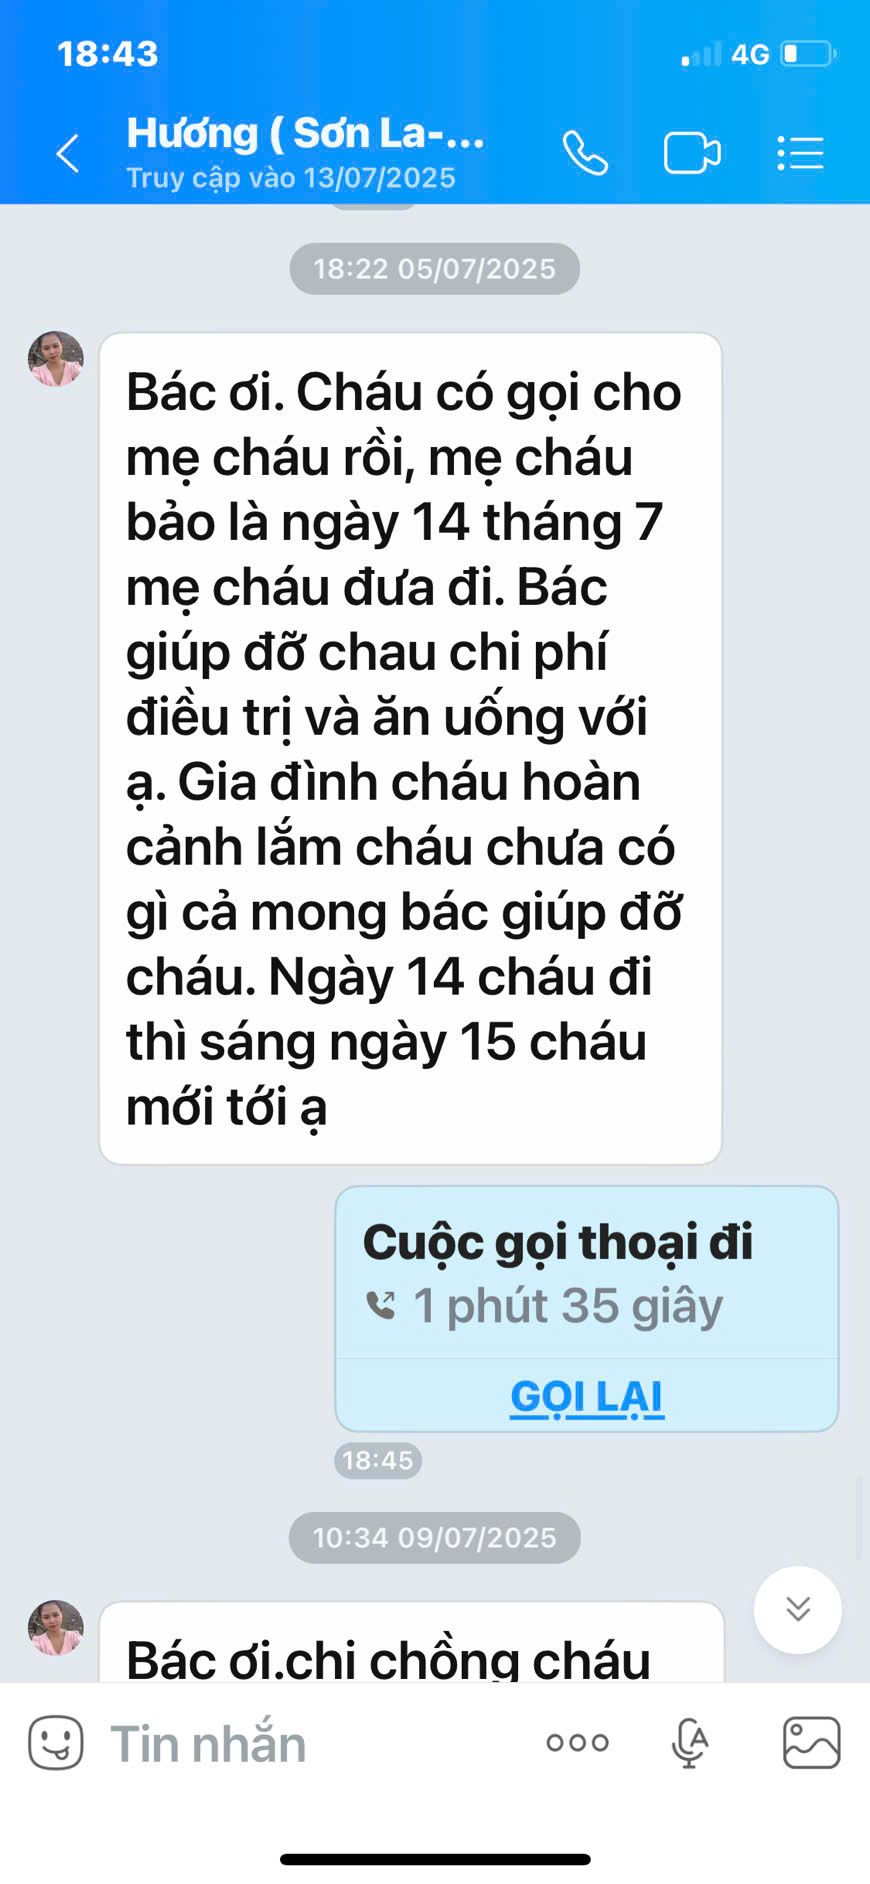Open more options with three dots icon
The image size is (870, 1884).
(x=577, y=1743)
